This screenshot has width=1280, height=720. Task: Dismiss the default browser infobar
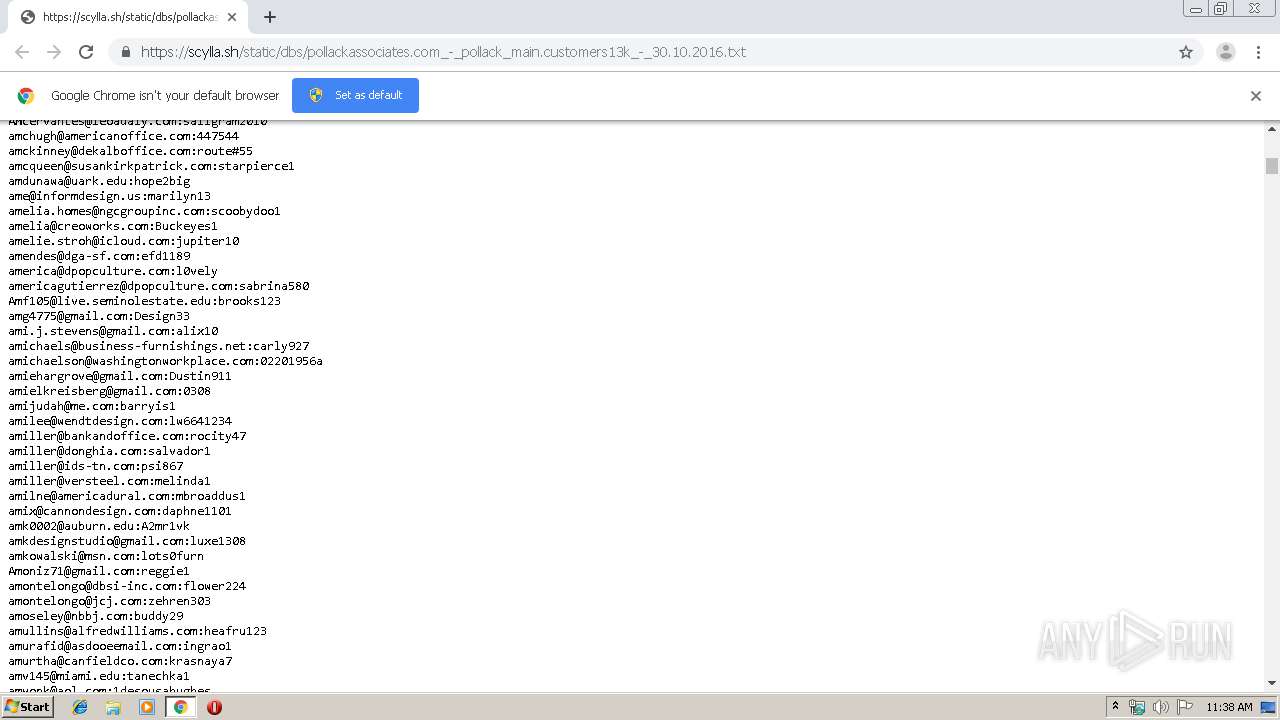[x=1255, y=96]
